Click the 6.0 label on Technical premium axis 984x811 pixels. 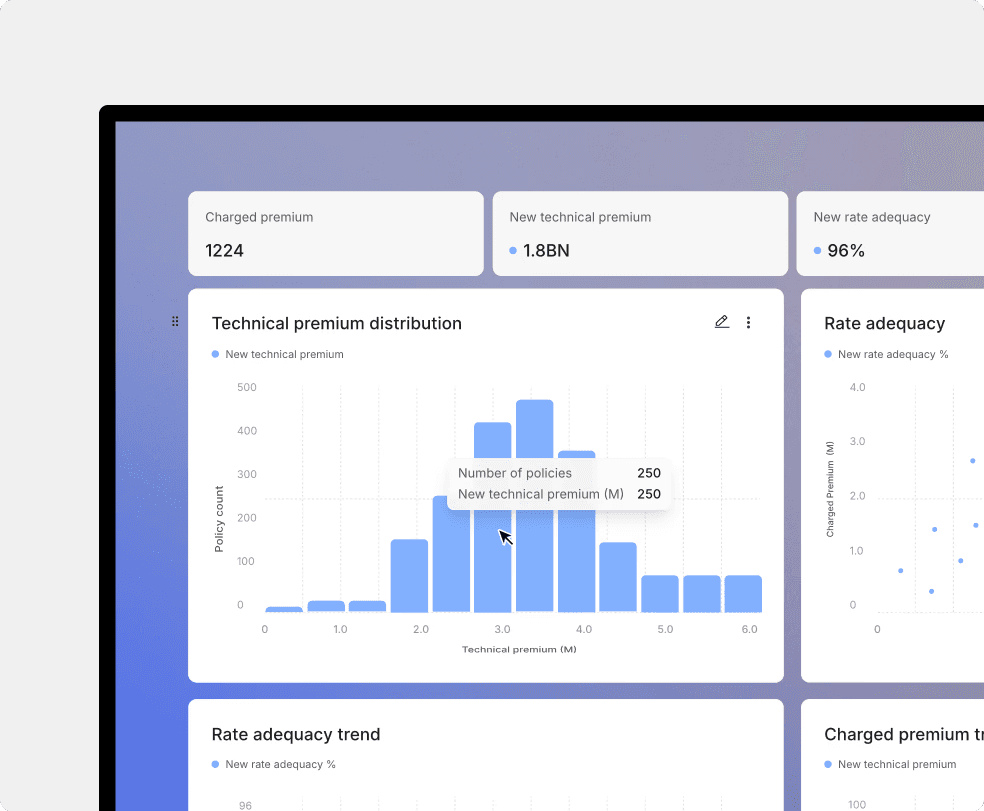[749, 629]
